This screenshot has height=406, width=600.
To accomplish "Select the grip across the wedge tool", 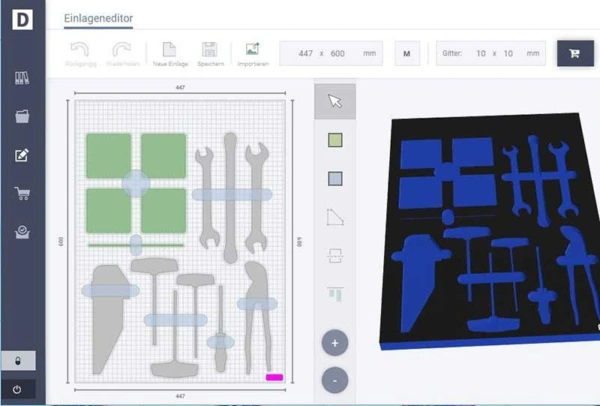I will click(110, 291).
